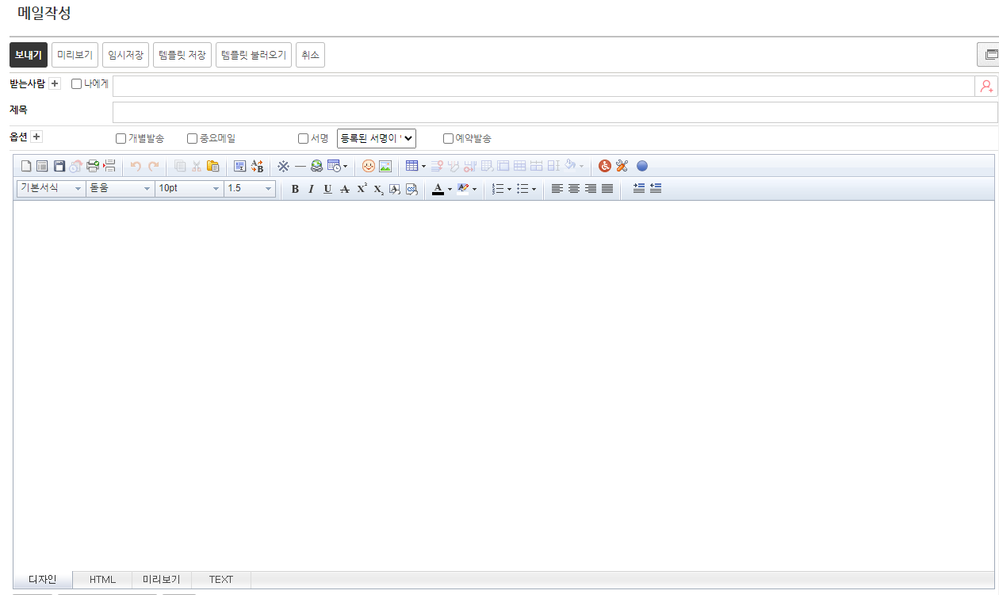Click the accessibility check icon

click(x=605, y=166)
